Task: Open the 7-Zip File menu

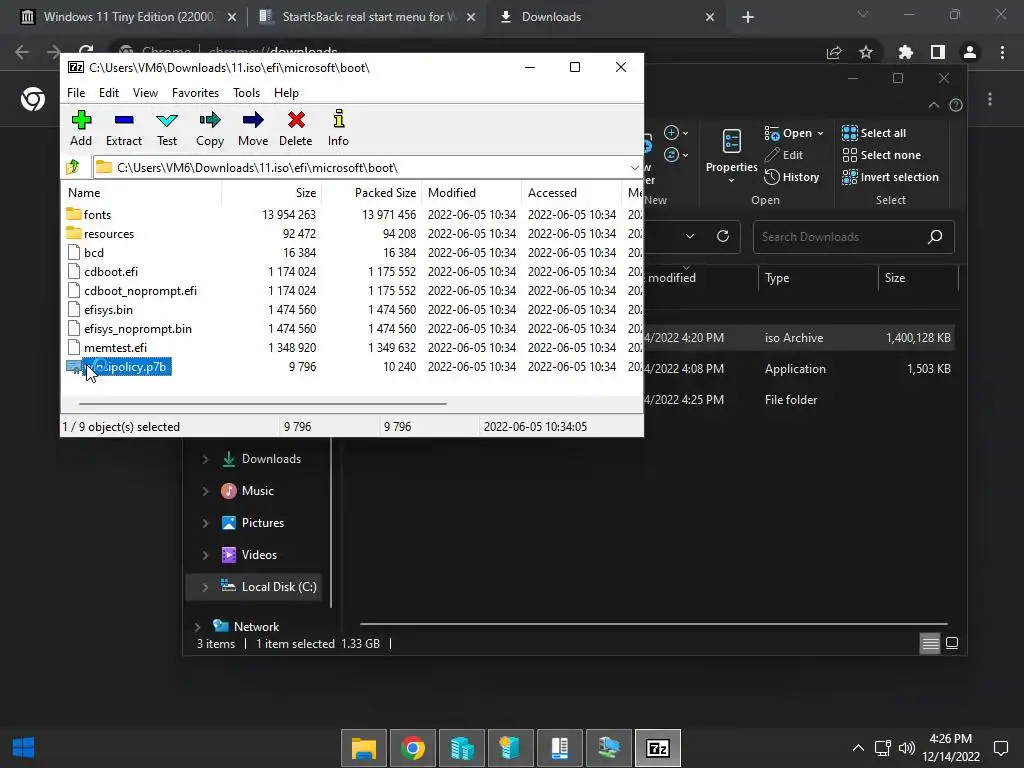Action: click(x=76, y=93)
